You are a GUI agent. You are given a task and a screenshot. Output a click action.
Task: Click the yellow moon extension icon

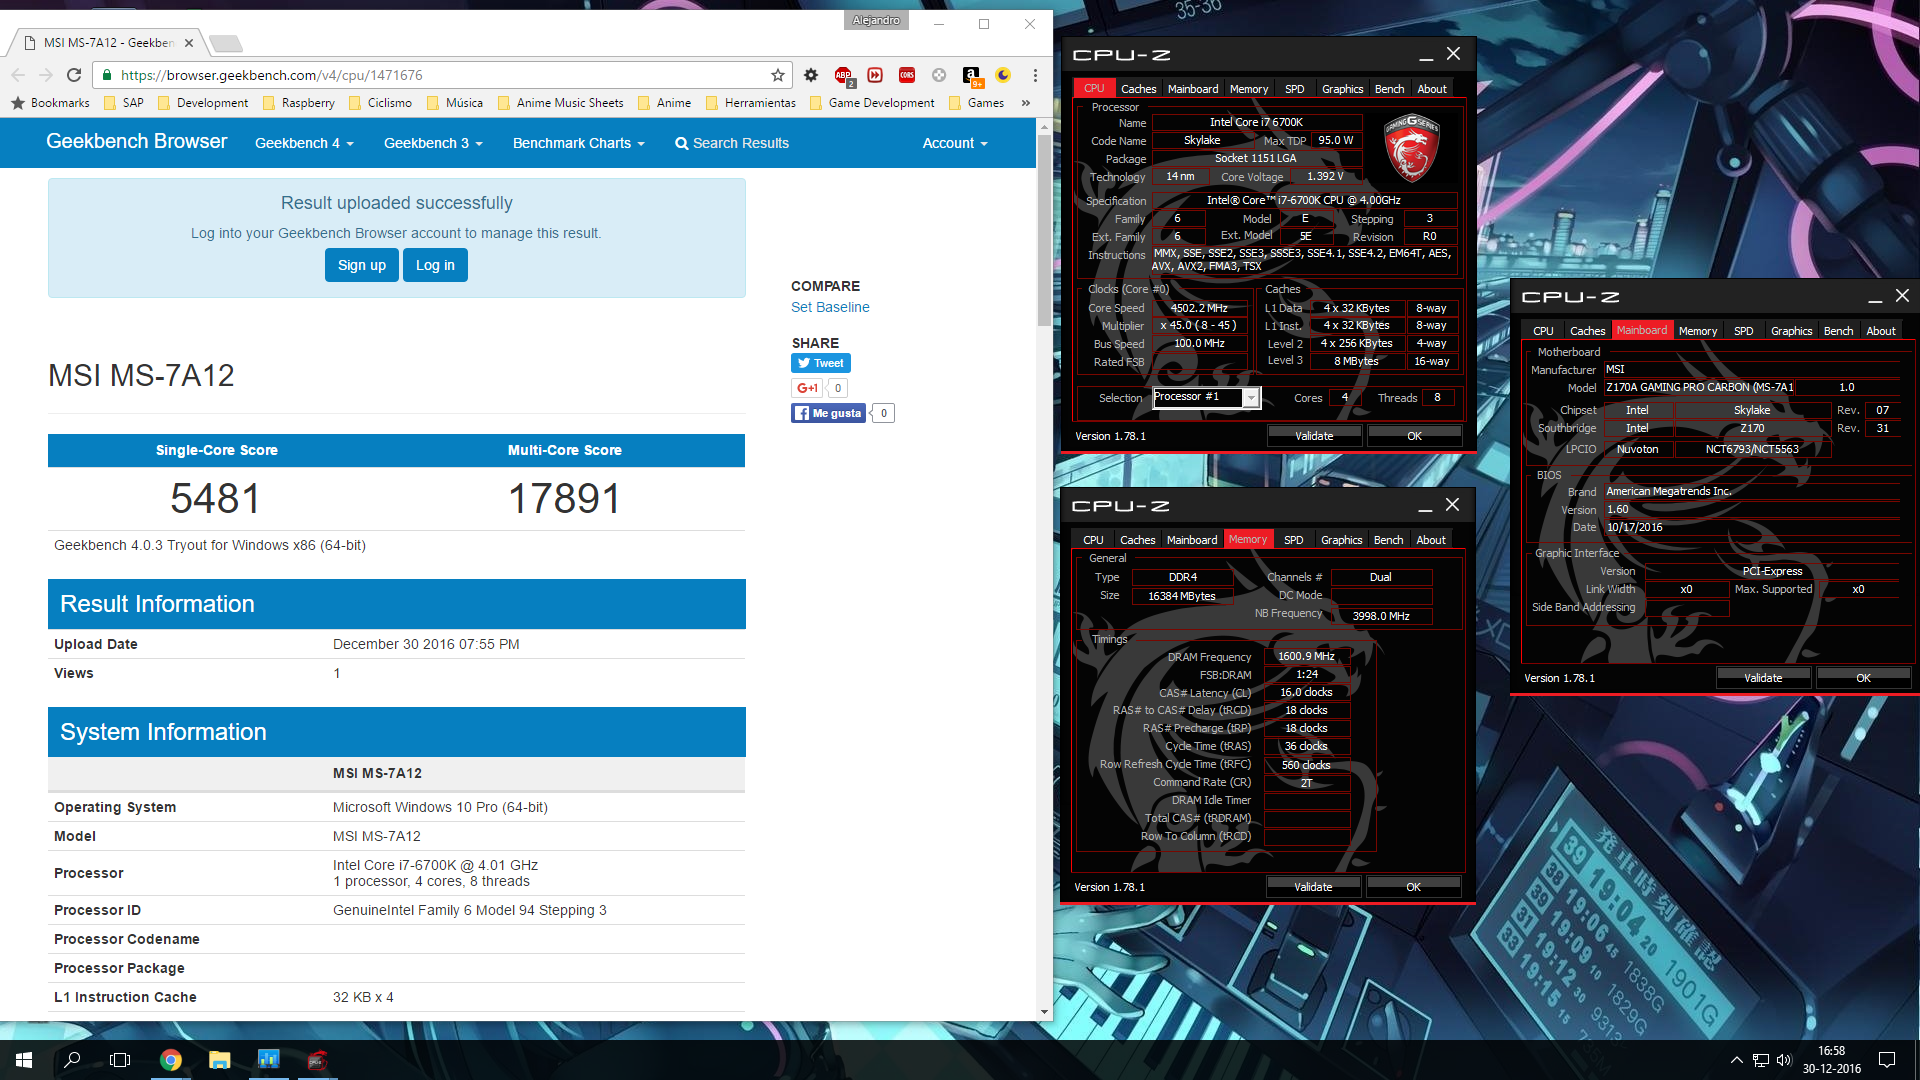point(1003,75)
